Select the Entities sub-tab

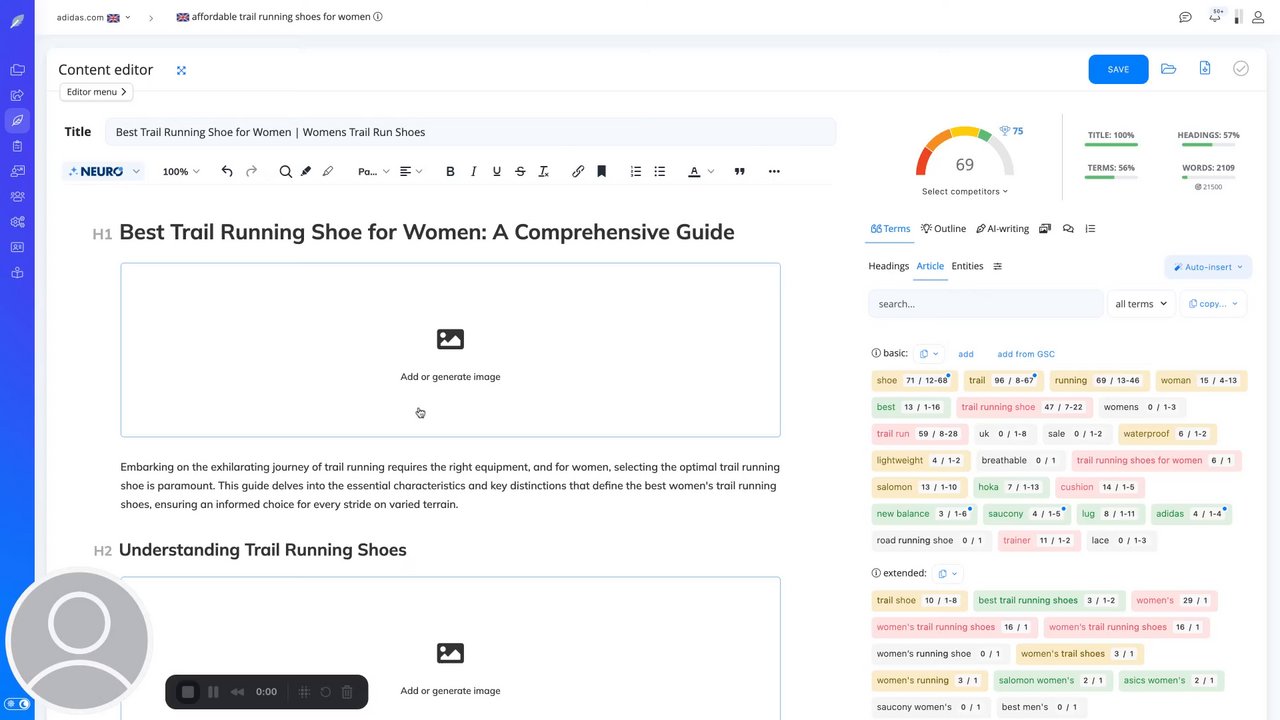(x=967, y=266)
